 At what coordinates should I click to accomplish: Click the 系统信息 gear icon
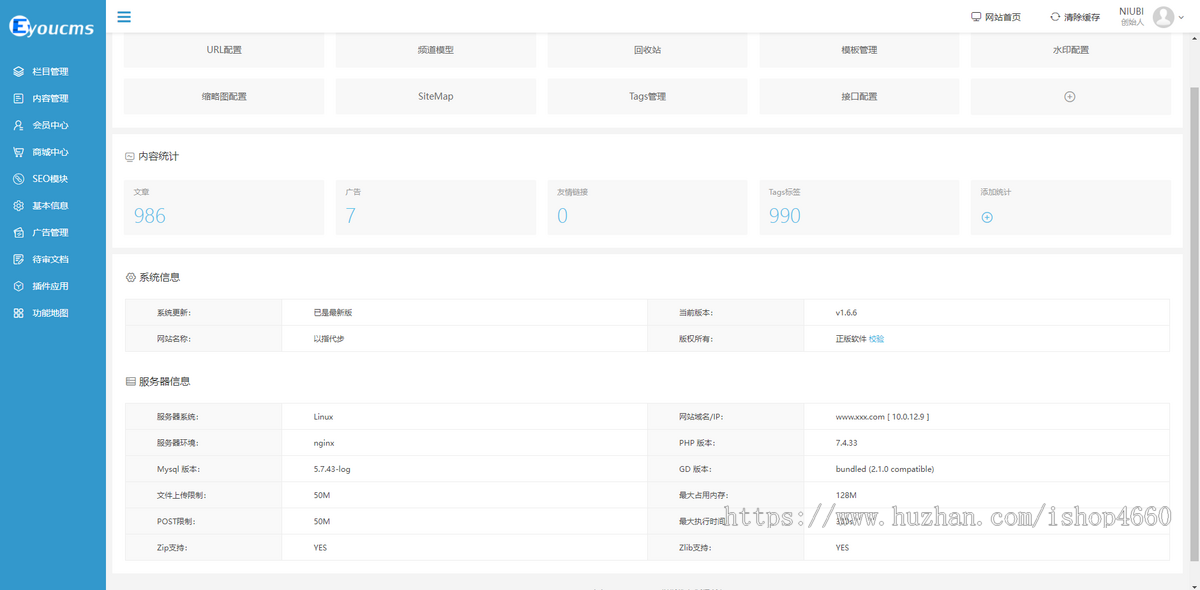coord(130,277)
